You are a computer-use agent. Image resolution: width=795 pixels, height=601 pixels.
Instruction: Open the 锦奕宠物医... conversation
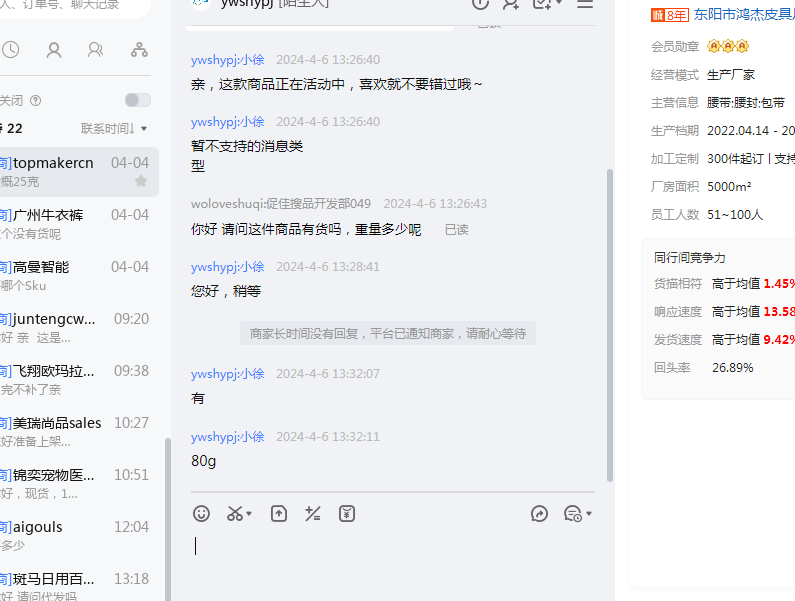pyautogui.click(x=79, y=484)
